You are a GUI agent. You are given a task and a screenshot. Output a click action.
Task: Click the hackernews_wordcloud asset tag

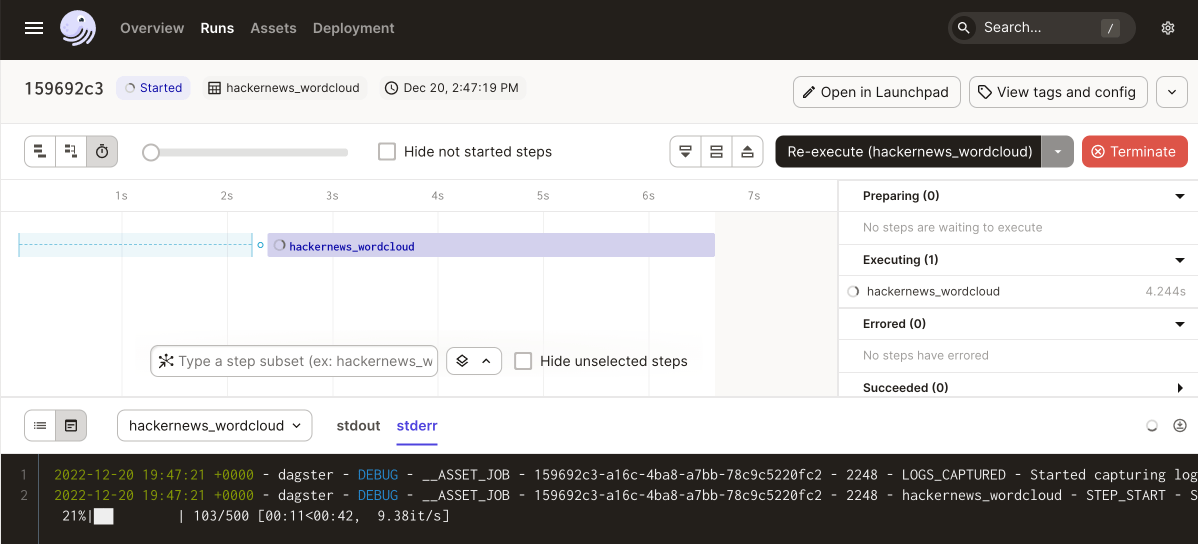click(x=284, y=88)
